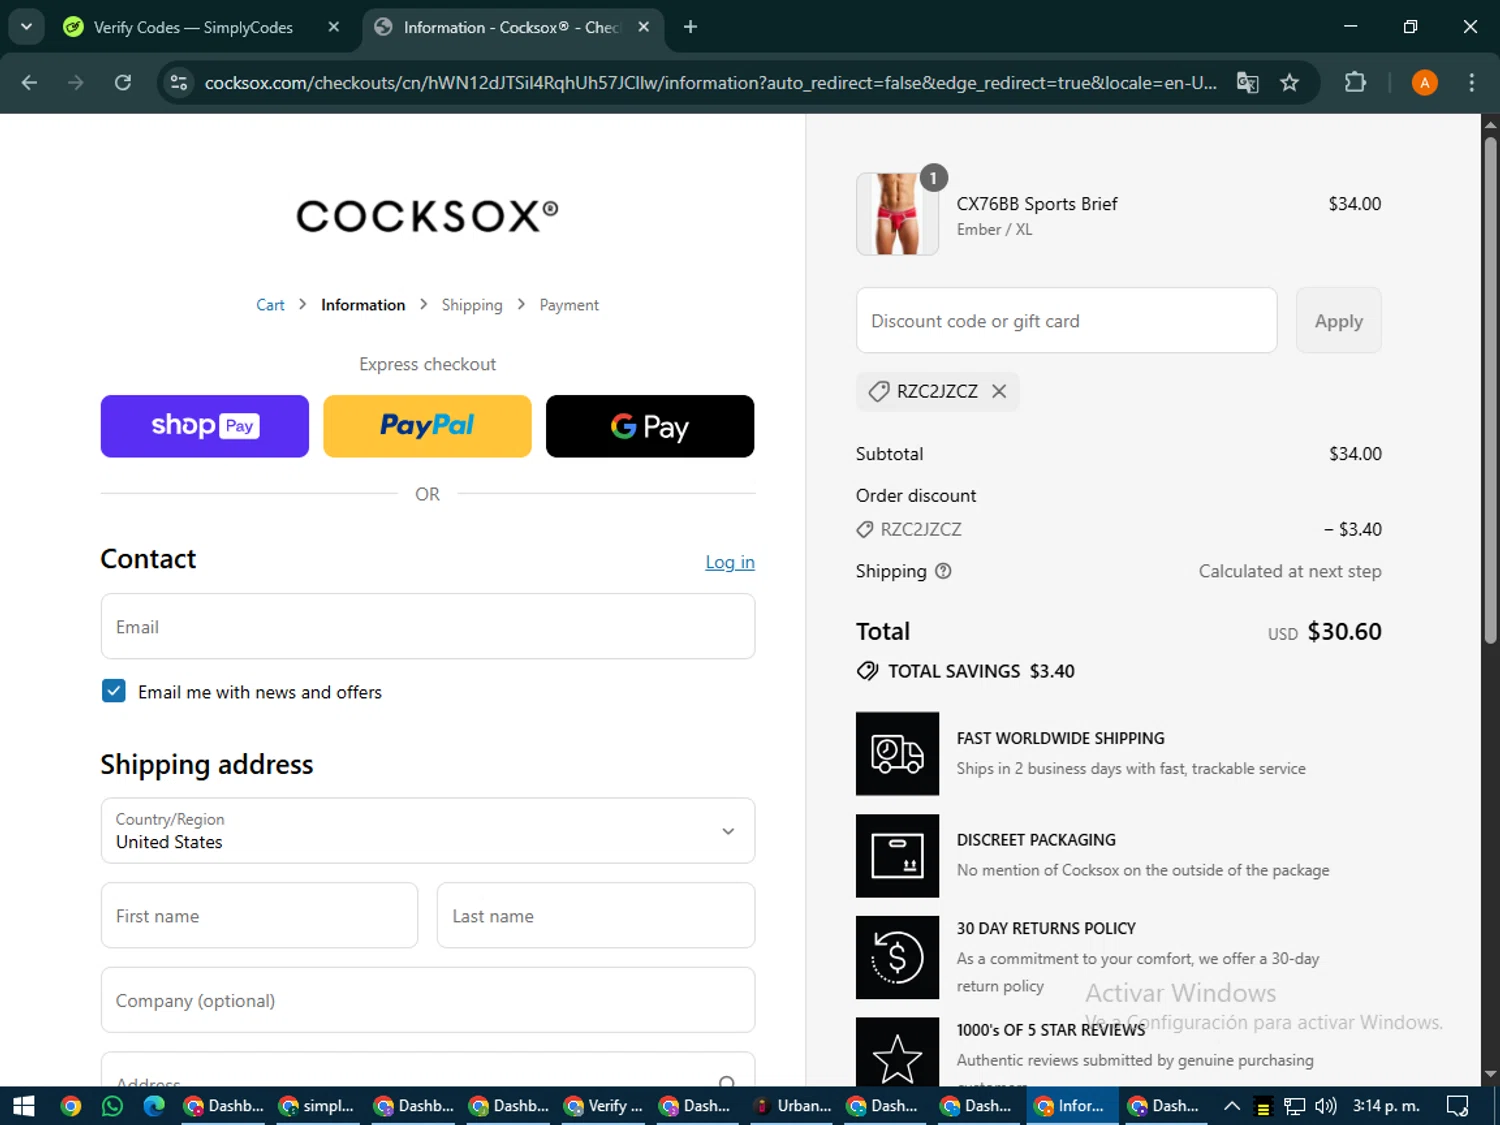Click the fast worldwide shipping truck icon
This screenshot has height=1125, width=1500.
coord(897,754)
